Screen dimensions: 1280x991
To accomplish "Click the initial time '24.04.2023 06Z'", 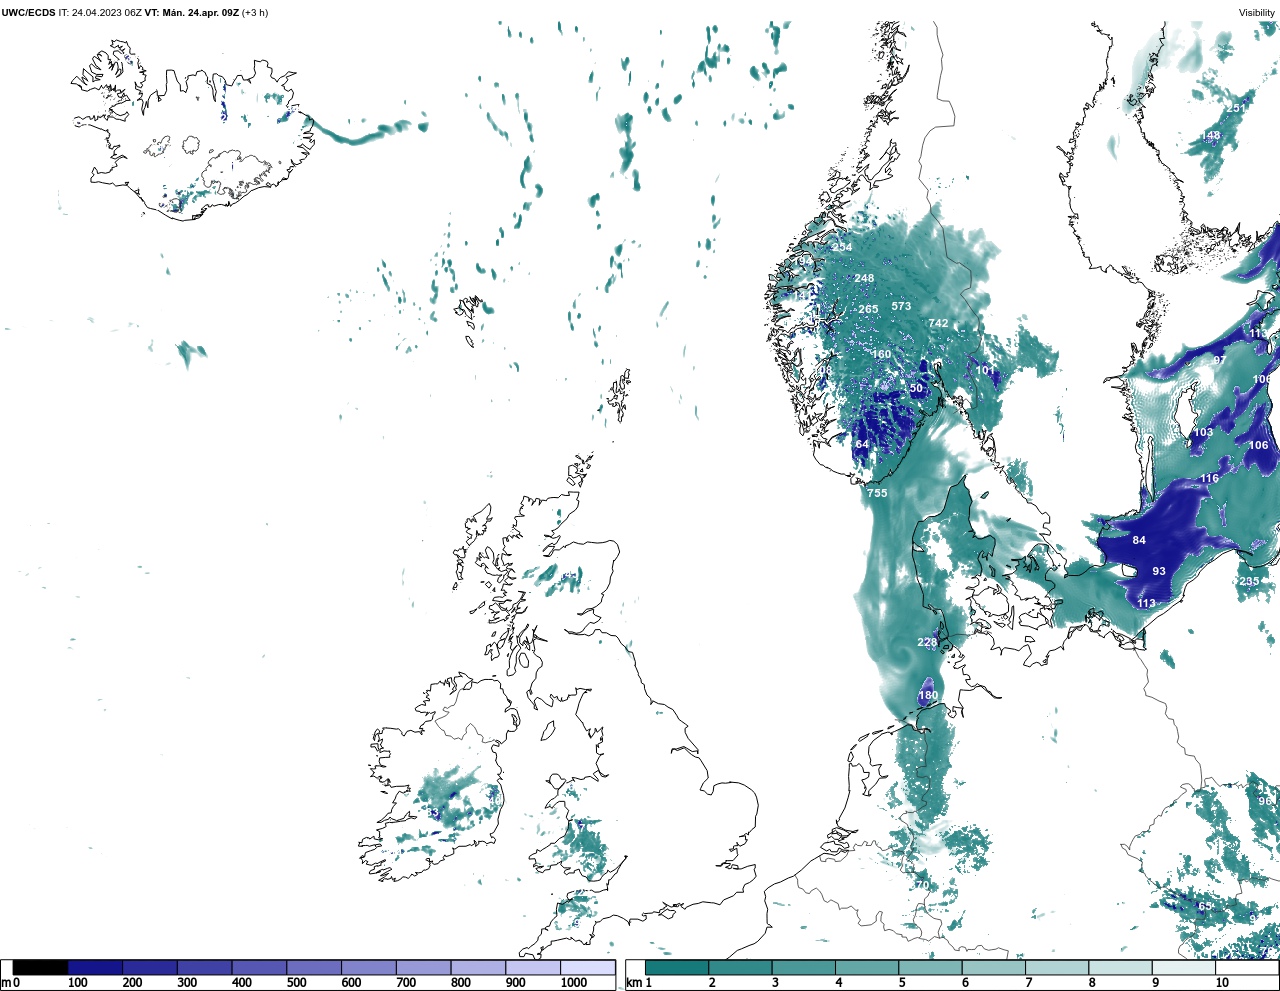I will coord(106,13).
